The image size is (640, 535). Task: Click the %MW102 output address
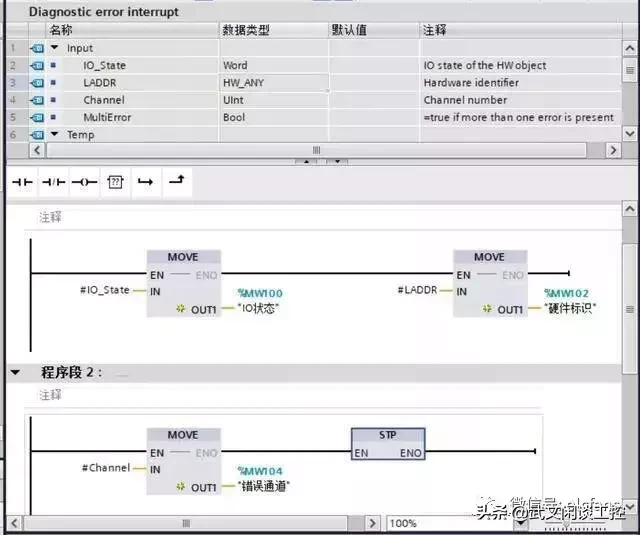(x=567, y=293)
